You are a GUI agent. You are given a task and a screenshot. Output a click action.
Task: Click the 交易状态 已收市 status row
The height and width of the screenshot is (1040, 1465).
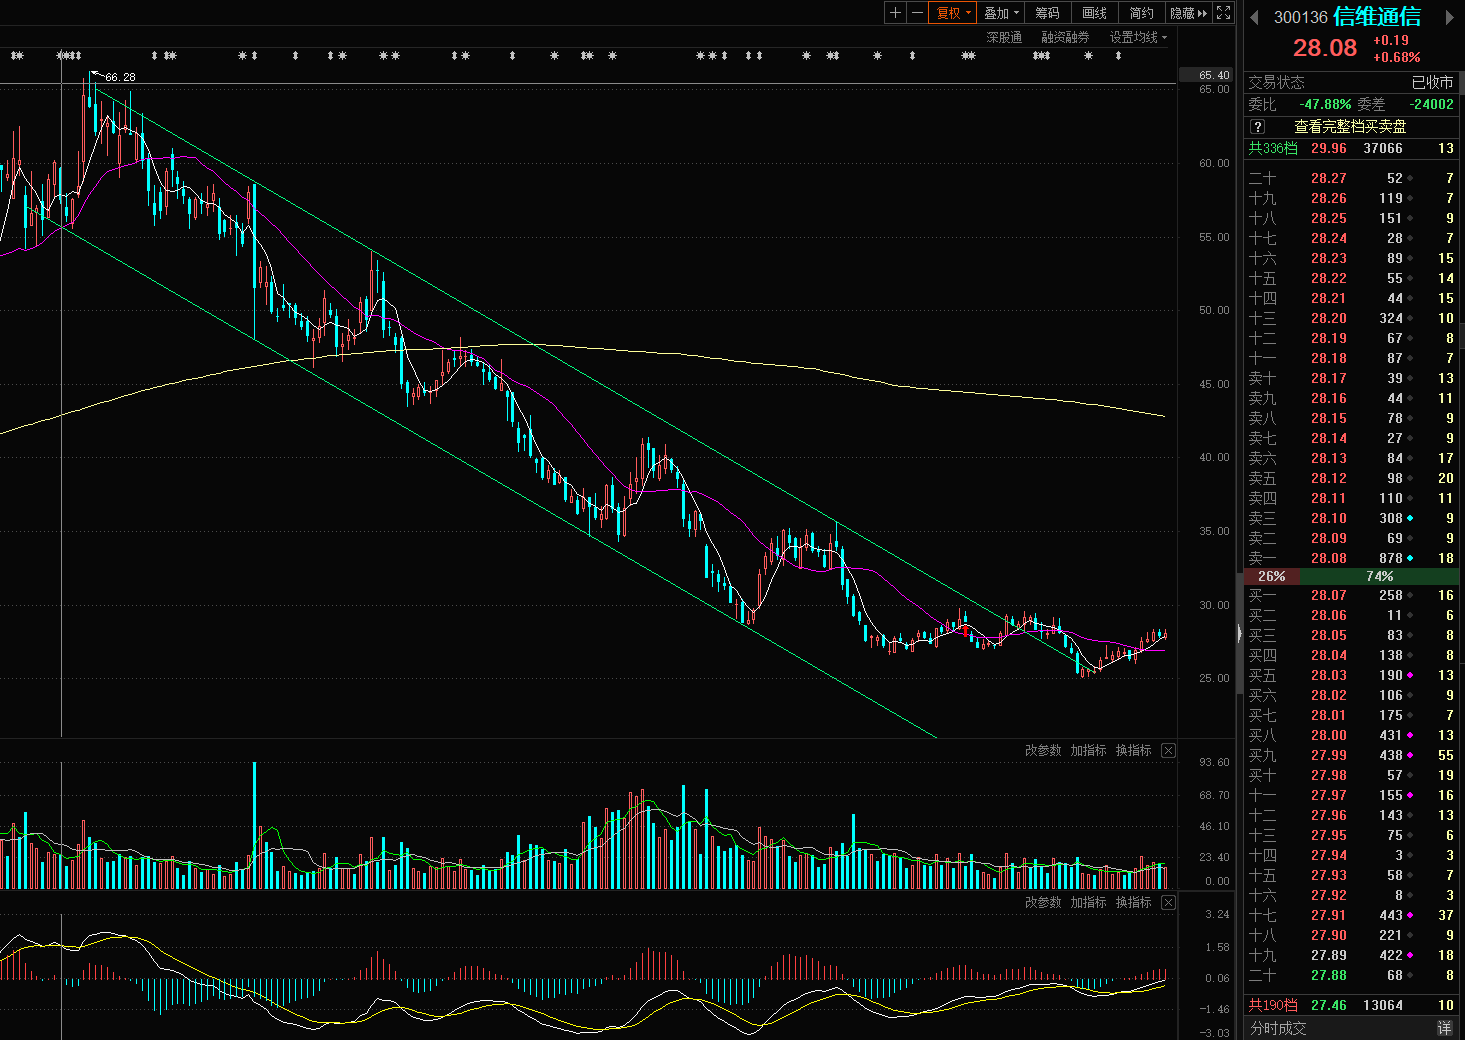pyautogui.click(x=1351, y=82)
